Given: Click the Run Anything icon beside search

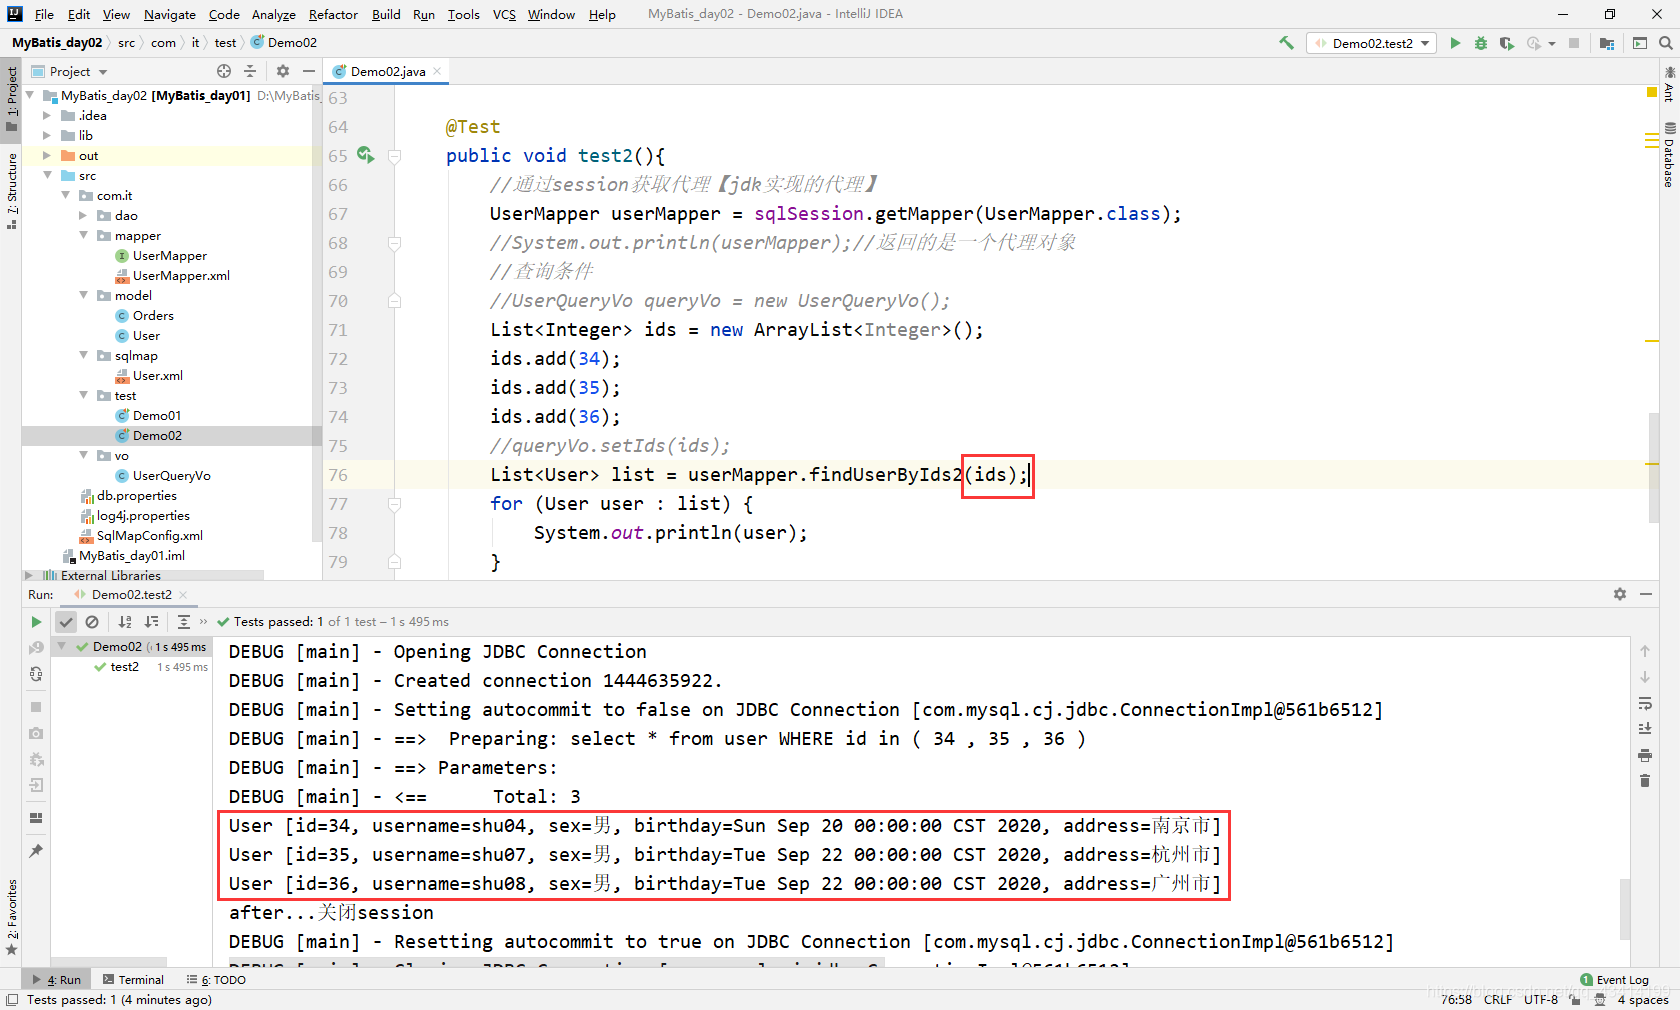Looking at the screenshot, I should pyautogui.click(x=1640, y=43).
